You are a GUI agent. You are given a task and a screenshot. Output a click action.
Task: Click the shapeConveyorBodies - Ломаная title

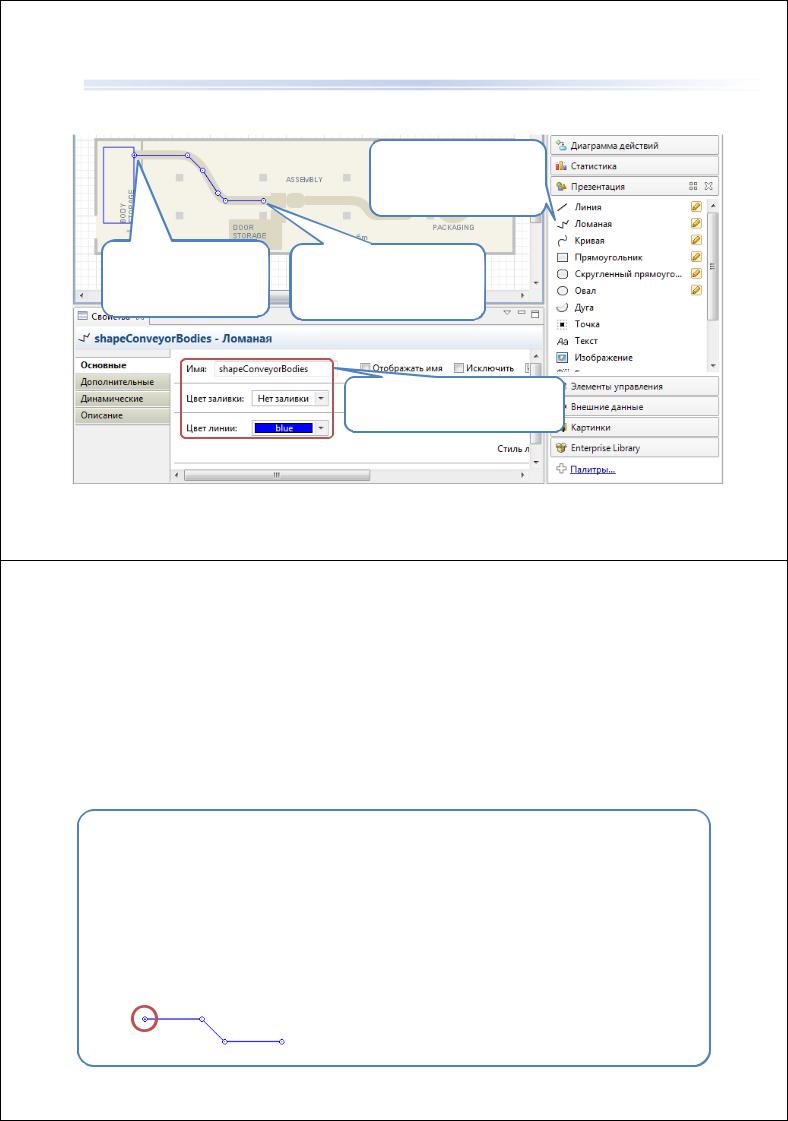pyautogui.click(x=183, y=339)
